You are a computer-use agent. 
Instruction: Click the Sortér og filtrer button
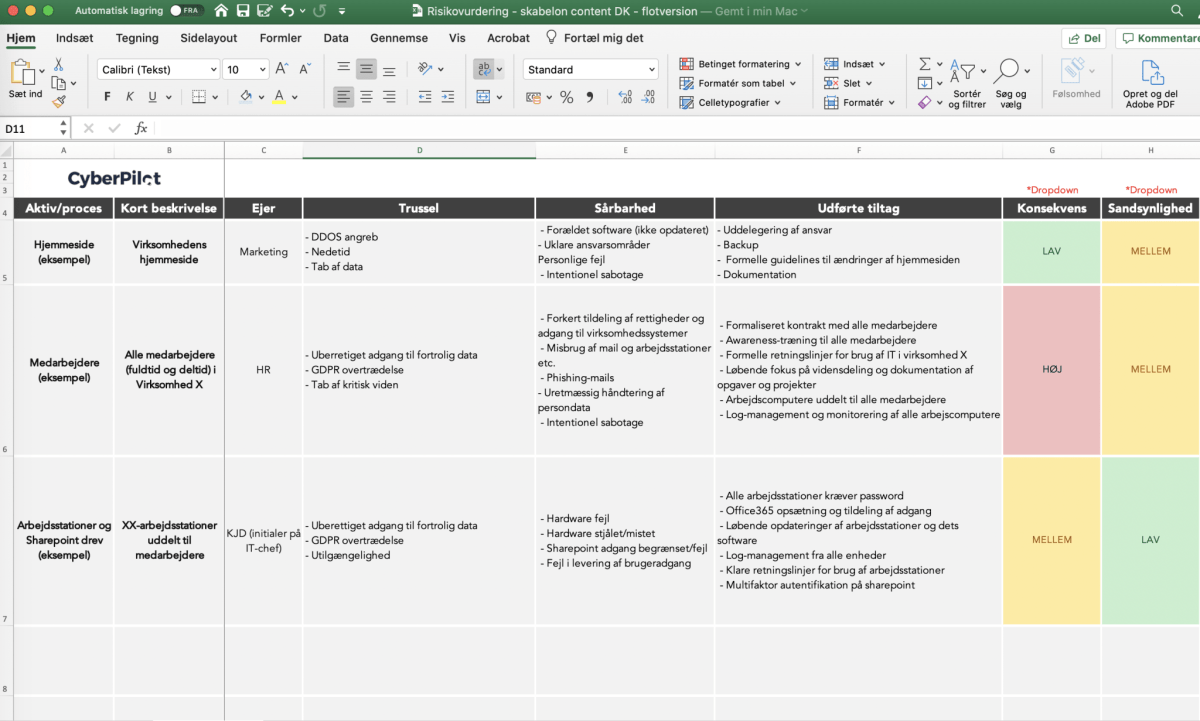click(966, 83)
